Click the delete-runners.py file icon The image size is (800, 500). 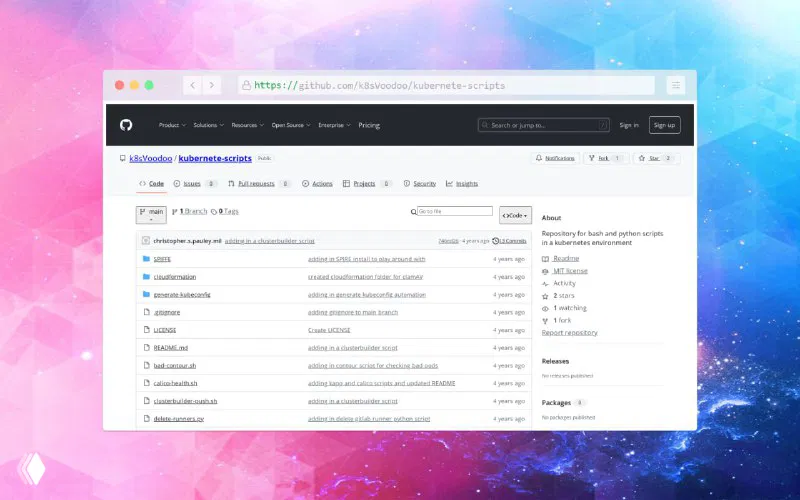pyautogui.click(x=146, y=418)
